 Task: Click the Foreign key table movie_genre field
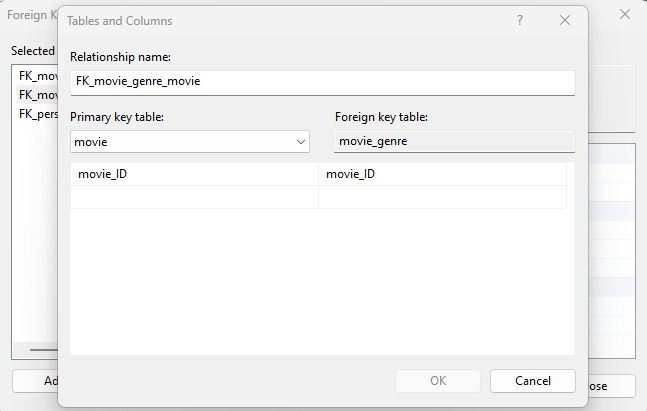454,142
